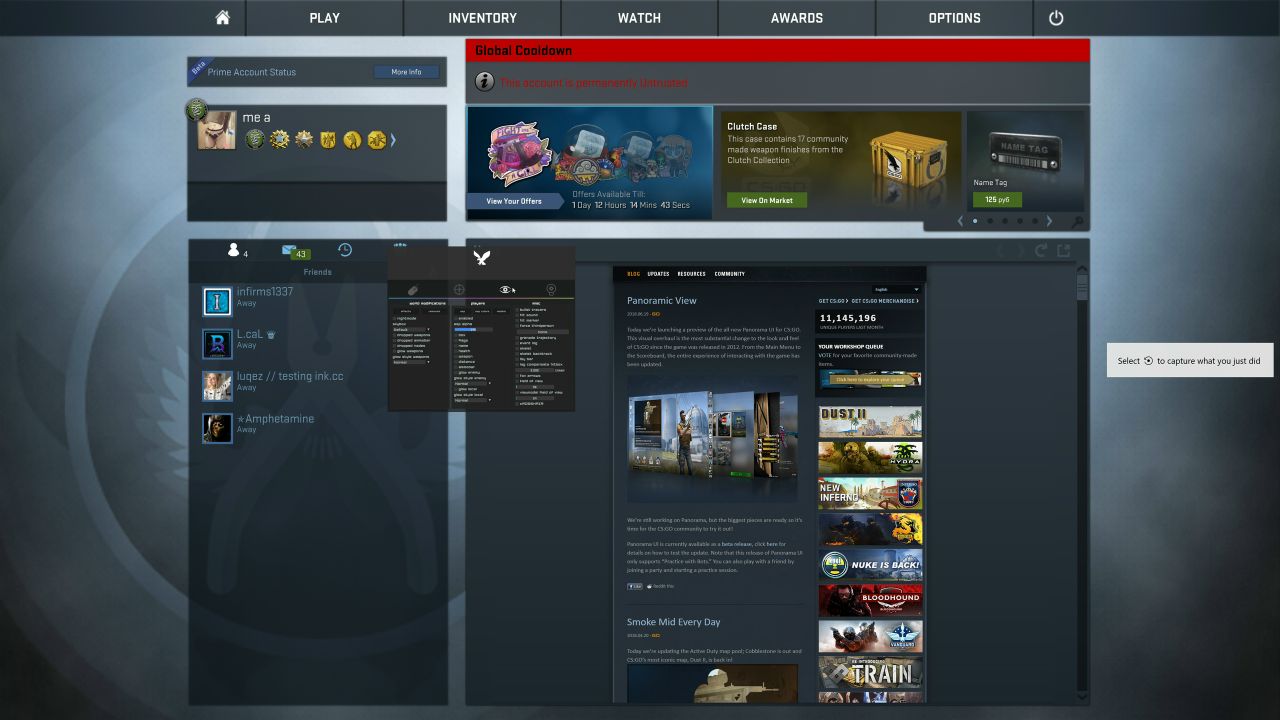Open the Dust II banner thumbnail
The height and width of the screenshot is (720, 1280).
870,421
